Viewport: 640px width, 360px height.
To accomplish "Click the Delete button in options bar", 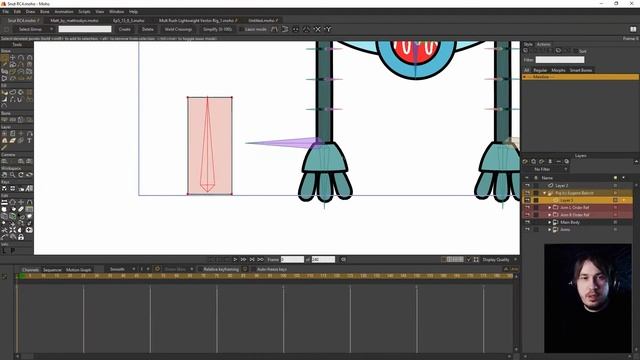I will 147,29.
